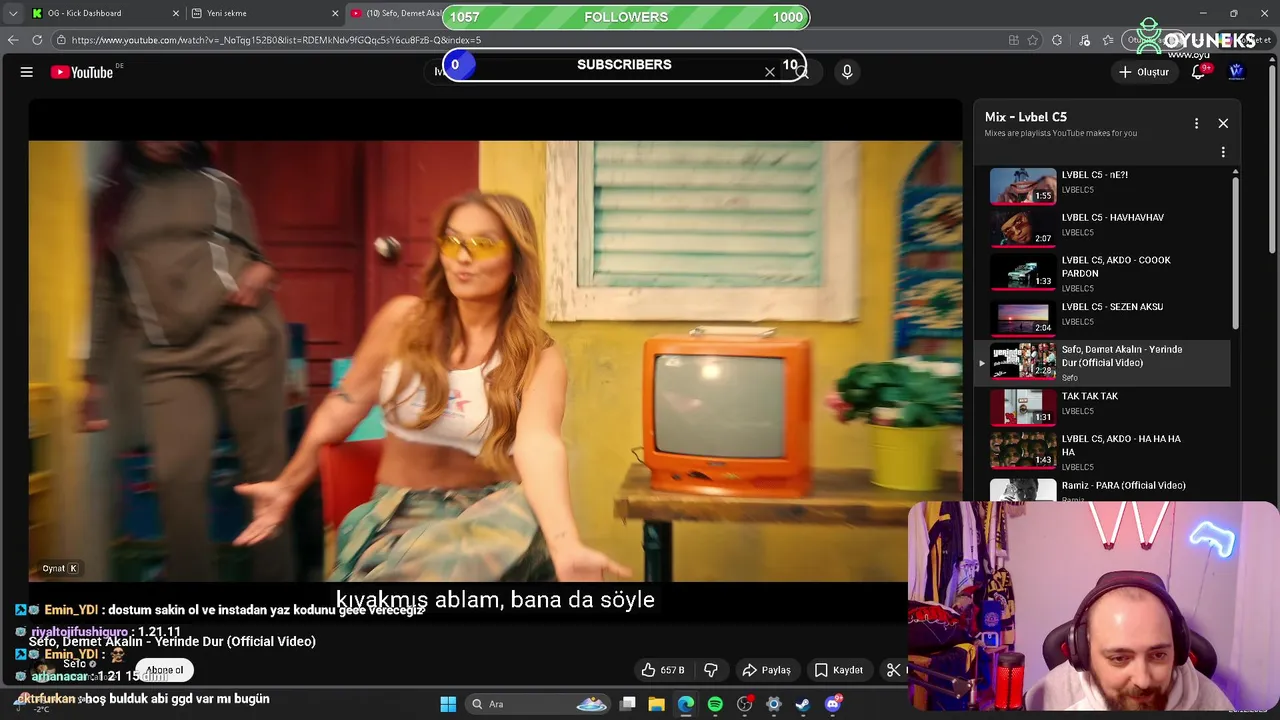Open the Windows Start menu
This screenshot has height=720, width=1280.
pos(448,704)
